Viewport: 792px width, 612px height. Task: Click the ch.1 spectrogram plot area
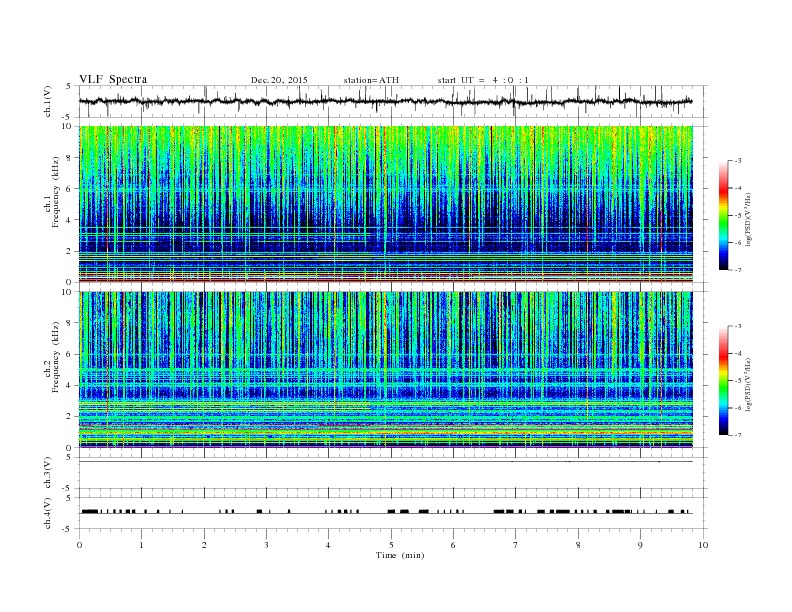point(386,204)
